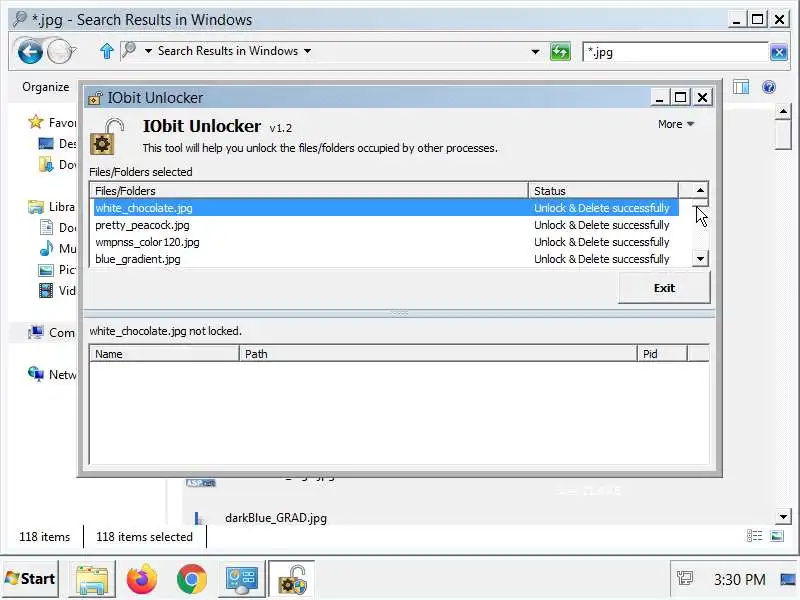
Task: Select Documents library in navigation pane
Action: [57, 228]
